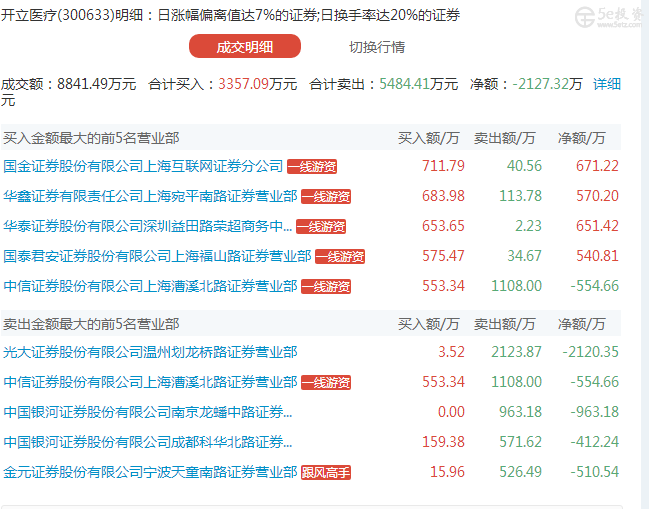Click buy amount 711.79
Viewport: 649px width, 509px height.
(443, 166)
